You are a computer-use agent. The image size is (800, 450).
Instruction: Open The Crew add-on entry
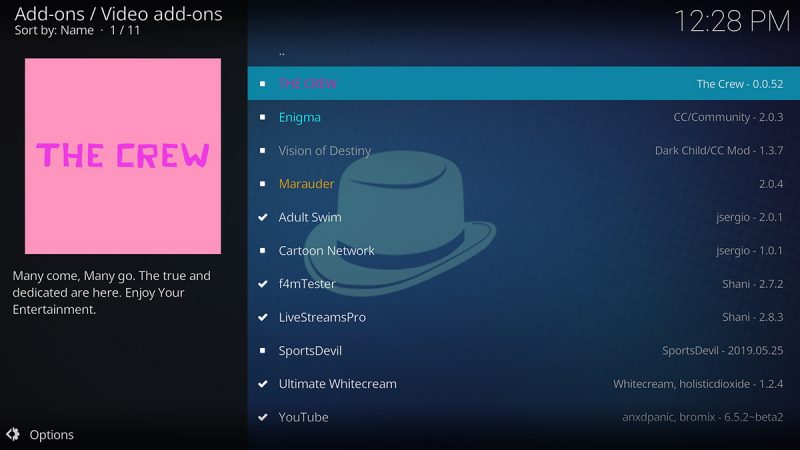point(308,84)
